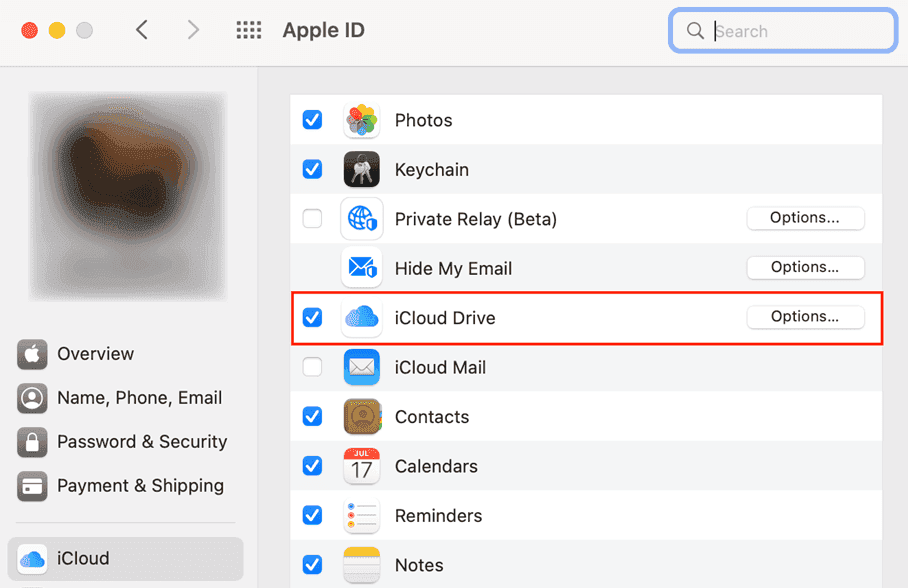Click the Reminders list icon
Image resolution: width=908 pixels, height=588 pixels.
(361, 515)
